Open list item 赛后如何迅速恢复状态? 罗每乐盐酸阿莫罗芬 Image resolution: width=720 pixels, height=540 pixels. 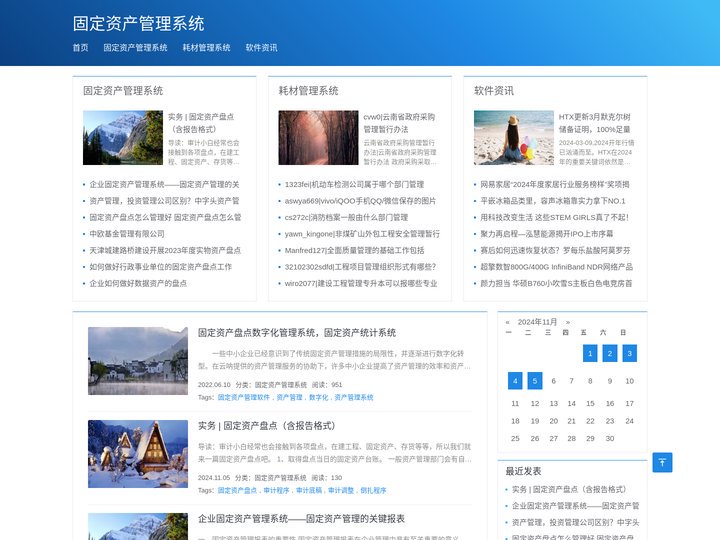555,250
